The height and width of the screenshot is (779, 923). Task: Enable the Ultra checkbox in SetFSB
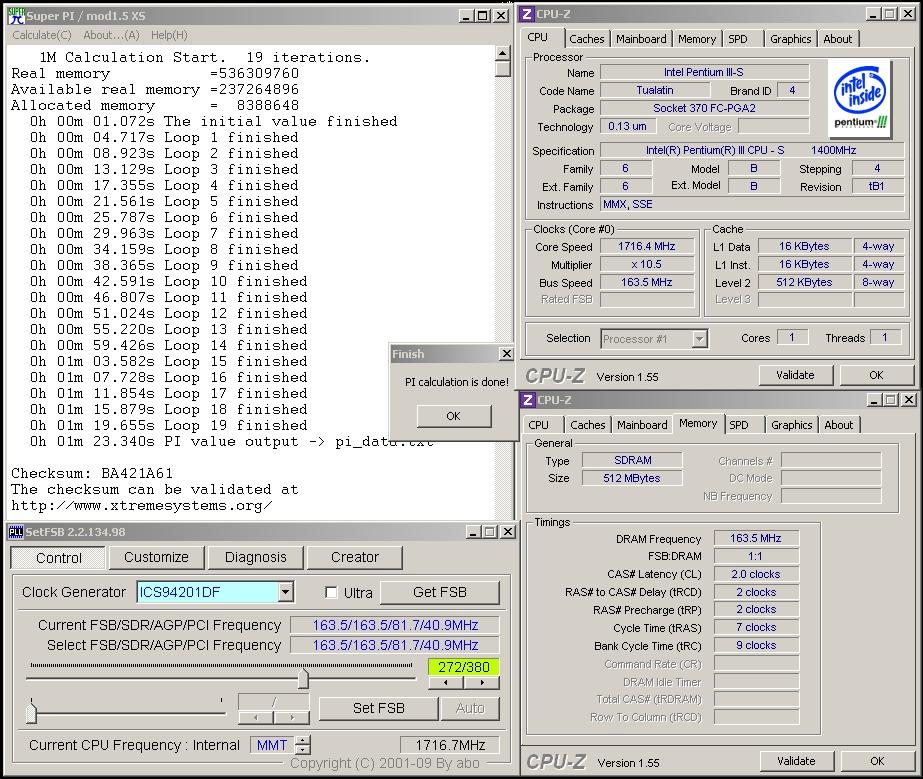pos(331,592)
